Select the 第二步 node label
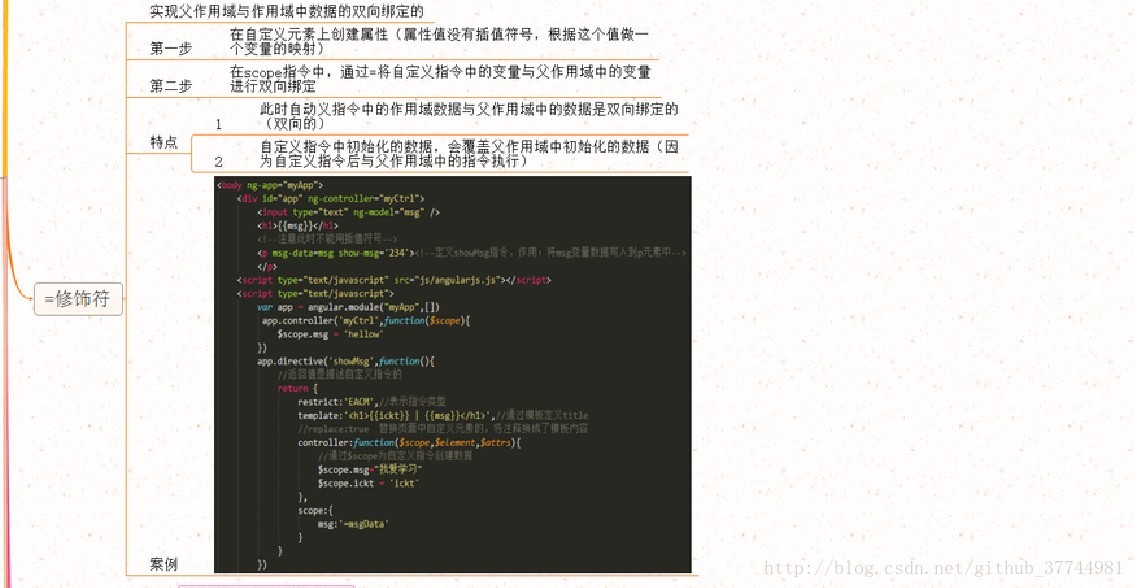Viewport: 1135px width, 588px height. [x=171, y=86]
